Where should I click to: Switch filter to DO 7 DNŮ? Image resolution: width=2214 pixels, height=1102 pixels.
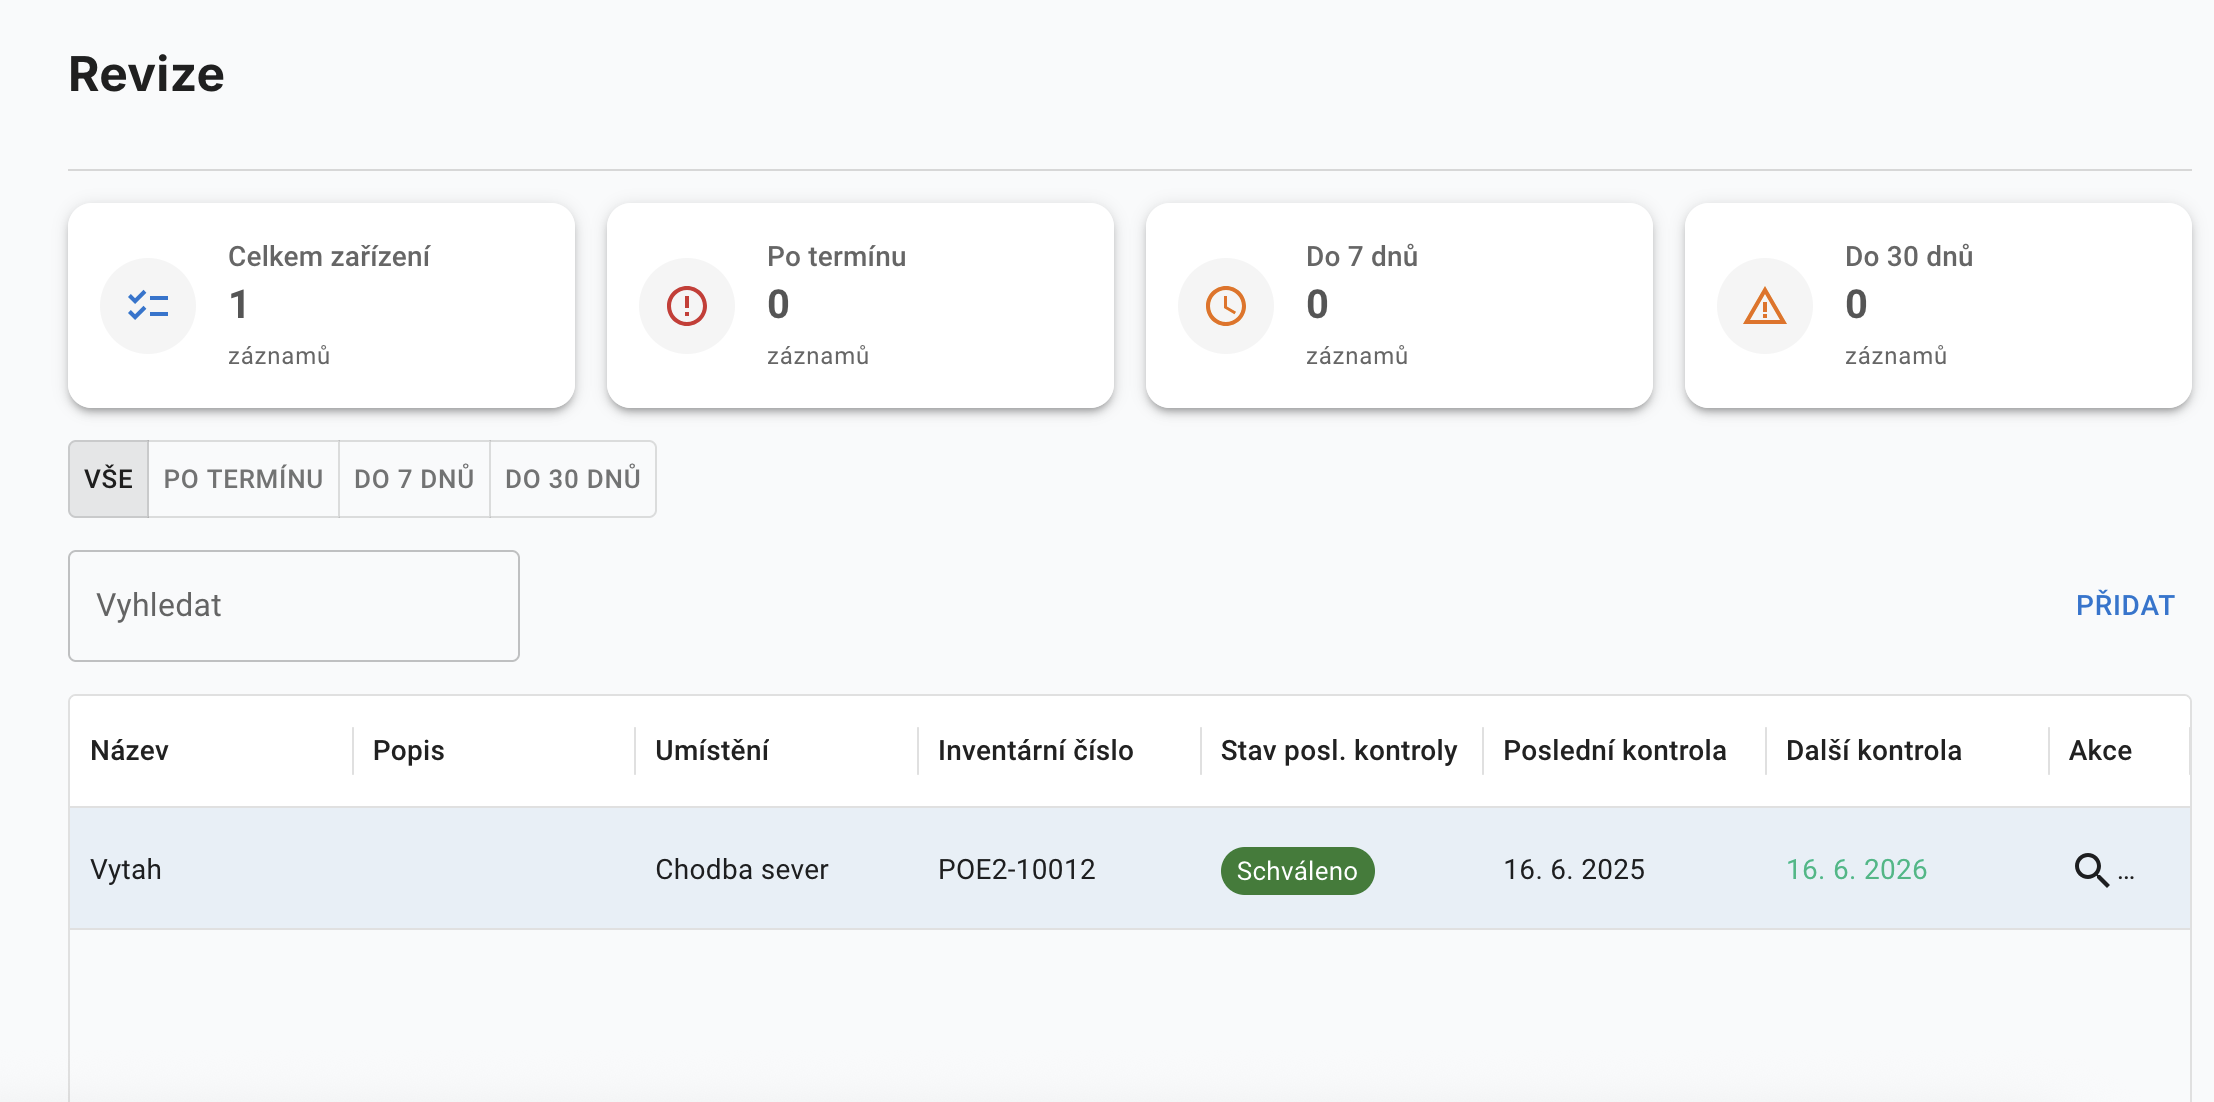point(414,479)
